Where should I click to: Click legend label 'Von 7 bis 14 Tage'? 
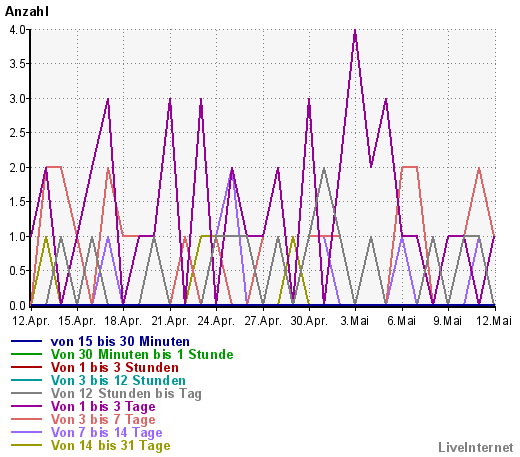pyautogui.click(x=107, y=433)
